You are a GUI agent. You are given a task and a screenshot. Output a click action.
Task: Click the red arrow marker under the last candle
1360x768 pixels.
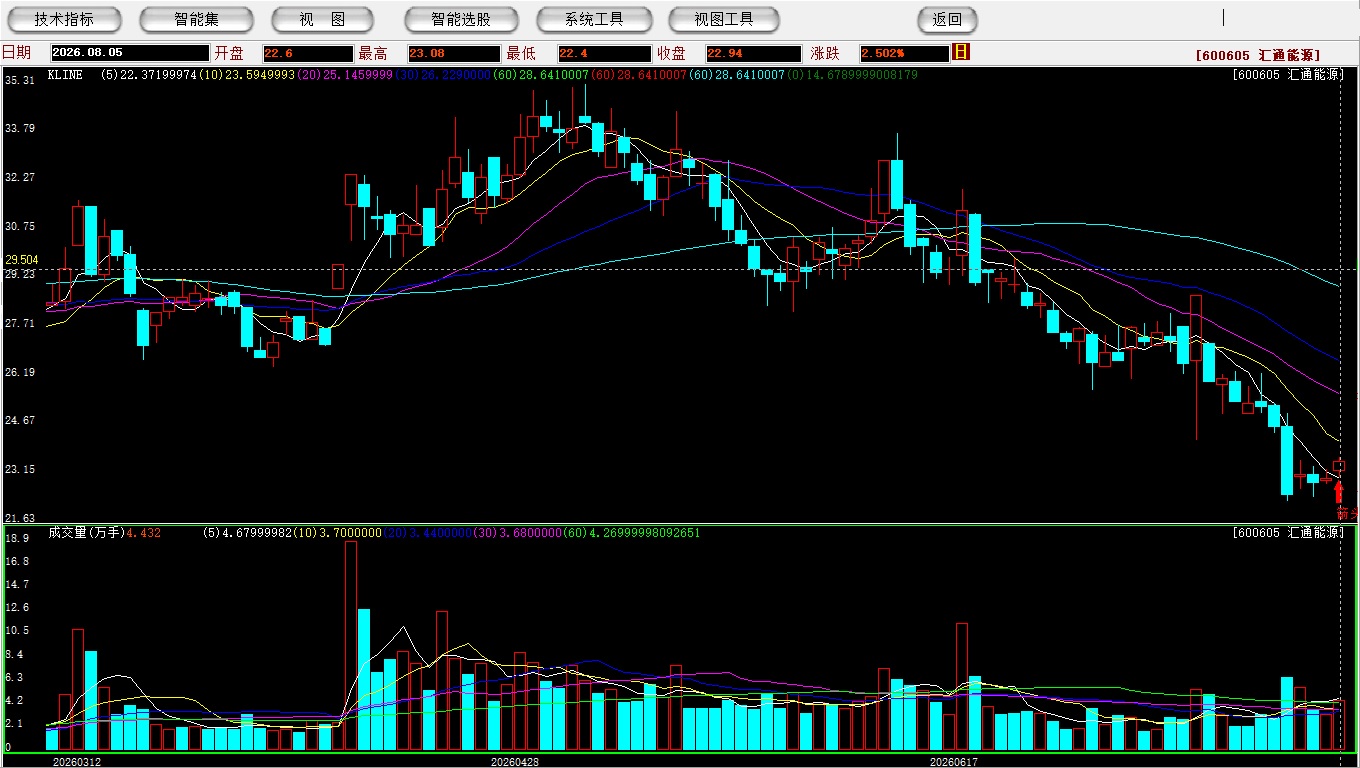(x=1339, y=492)
